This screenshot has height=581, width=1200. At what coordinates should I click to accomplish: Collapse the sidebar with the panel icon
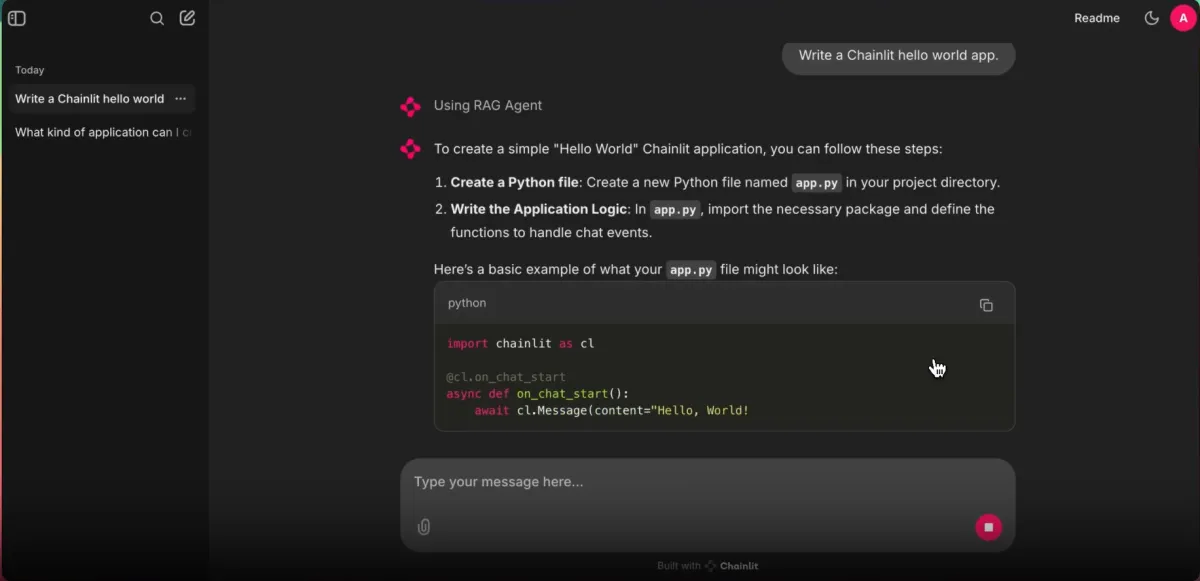coord(17,18)
